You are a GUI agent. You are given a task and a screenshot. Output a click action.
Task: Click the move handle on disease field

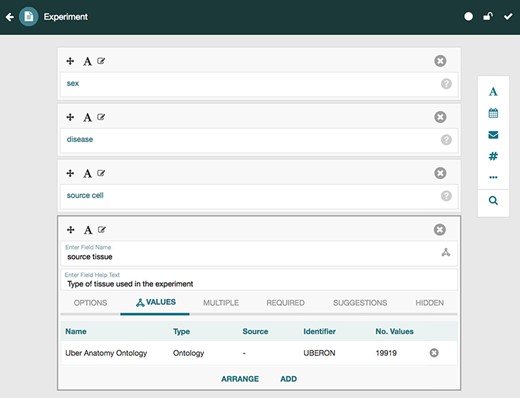70,117
